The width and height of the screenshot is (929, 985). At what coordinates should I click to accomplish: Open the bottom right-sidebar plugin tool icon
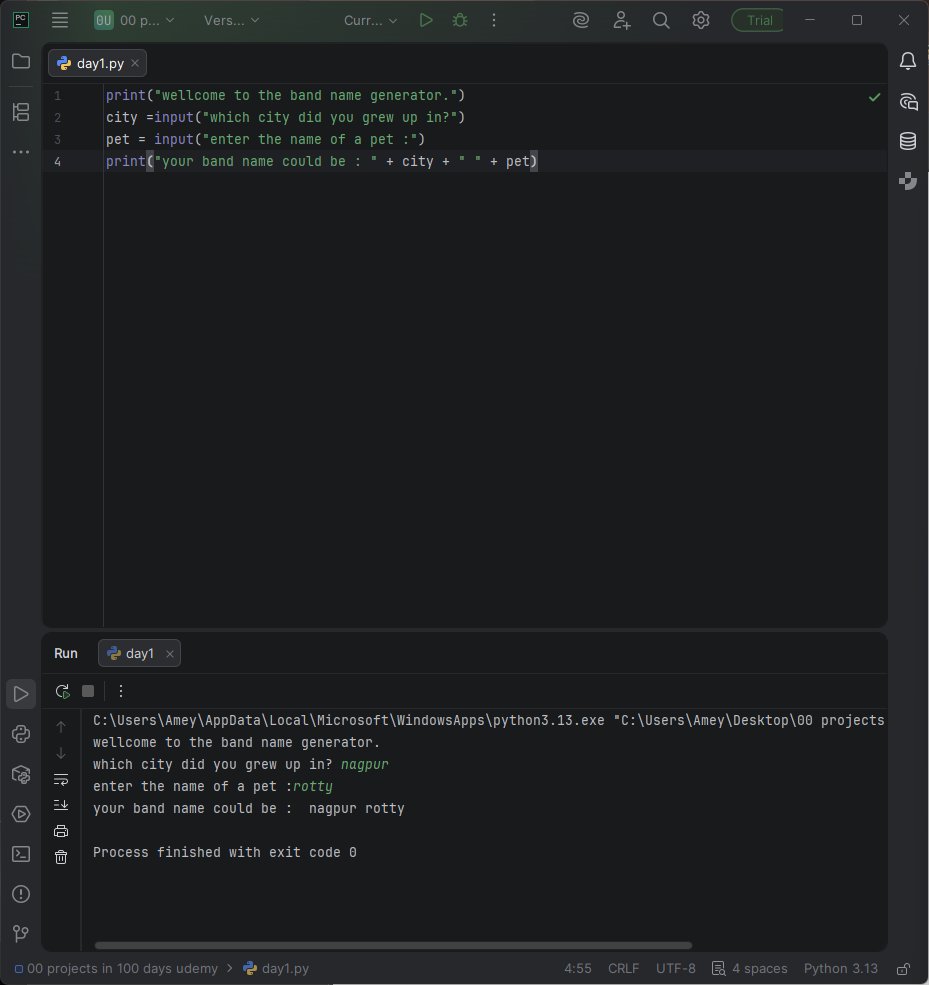point(908,181)
